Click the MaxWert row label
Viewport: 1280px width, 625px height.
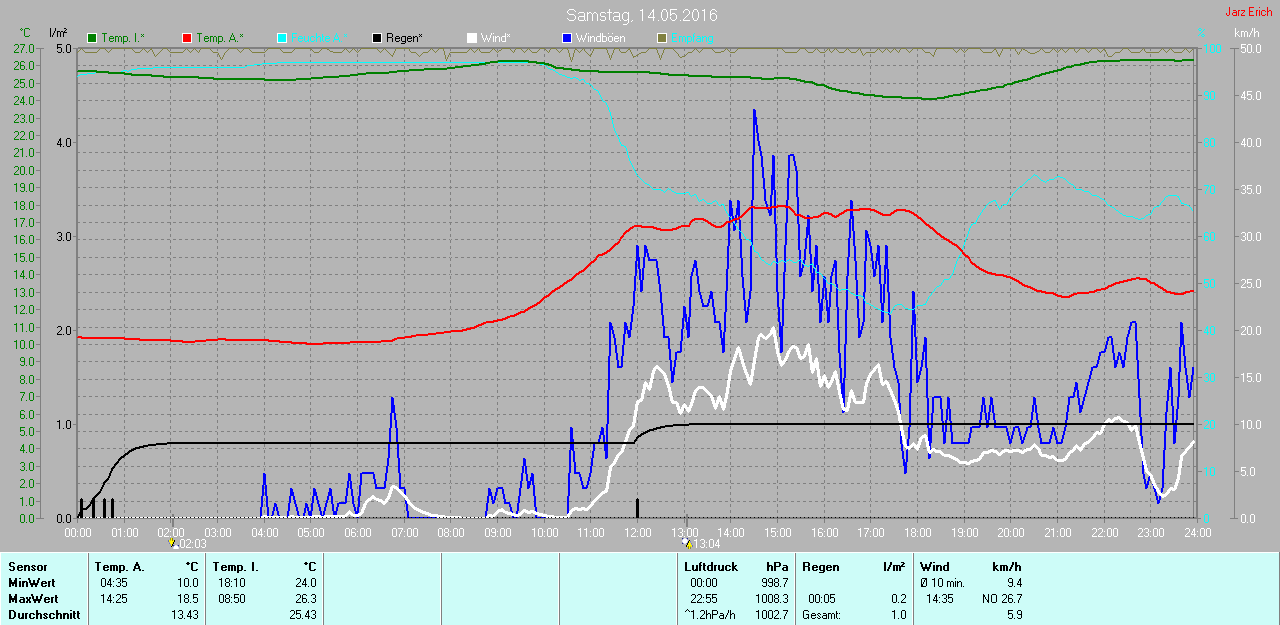coord(31,599)
